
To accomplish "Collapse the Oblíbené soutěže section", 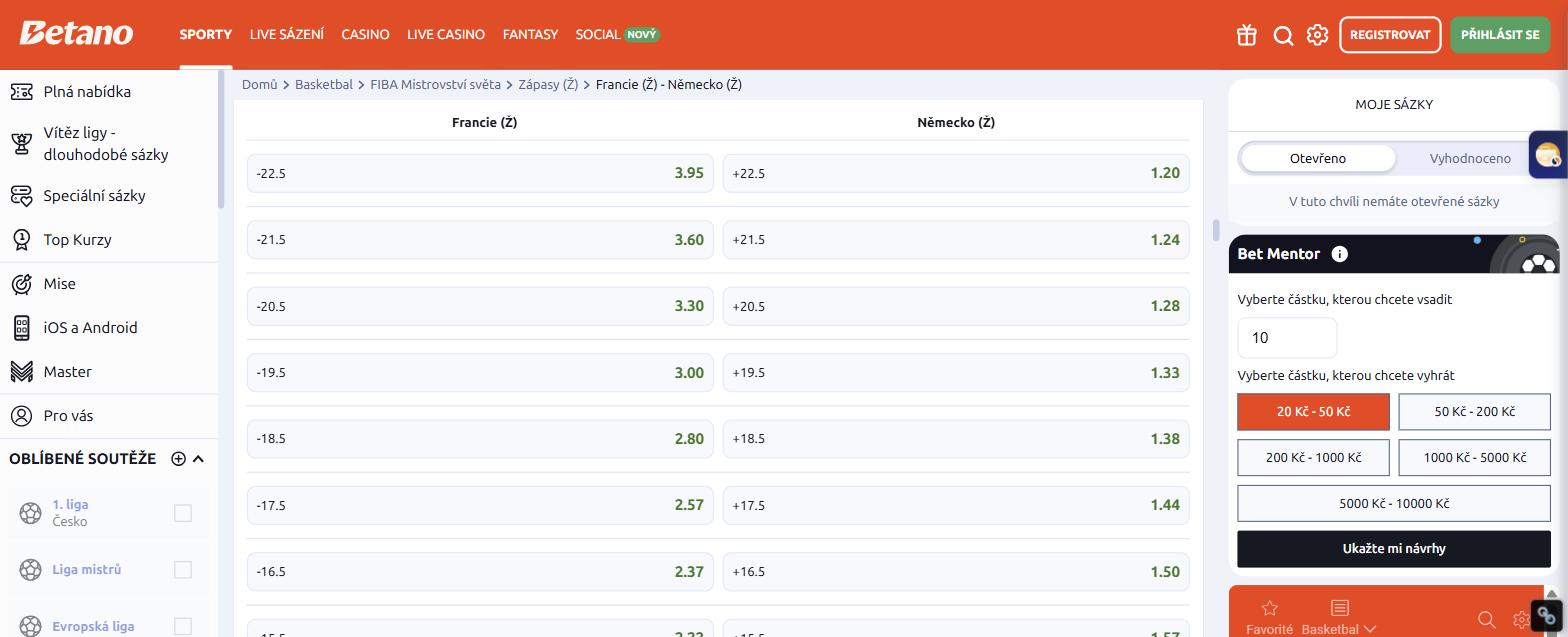I will (x=198, y=459).
